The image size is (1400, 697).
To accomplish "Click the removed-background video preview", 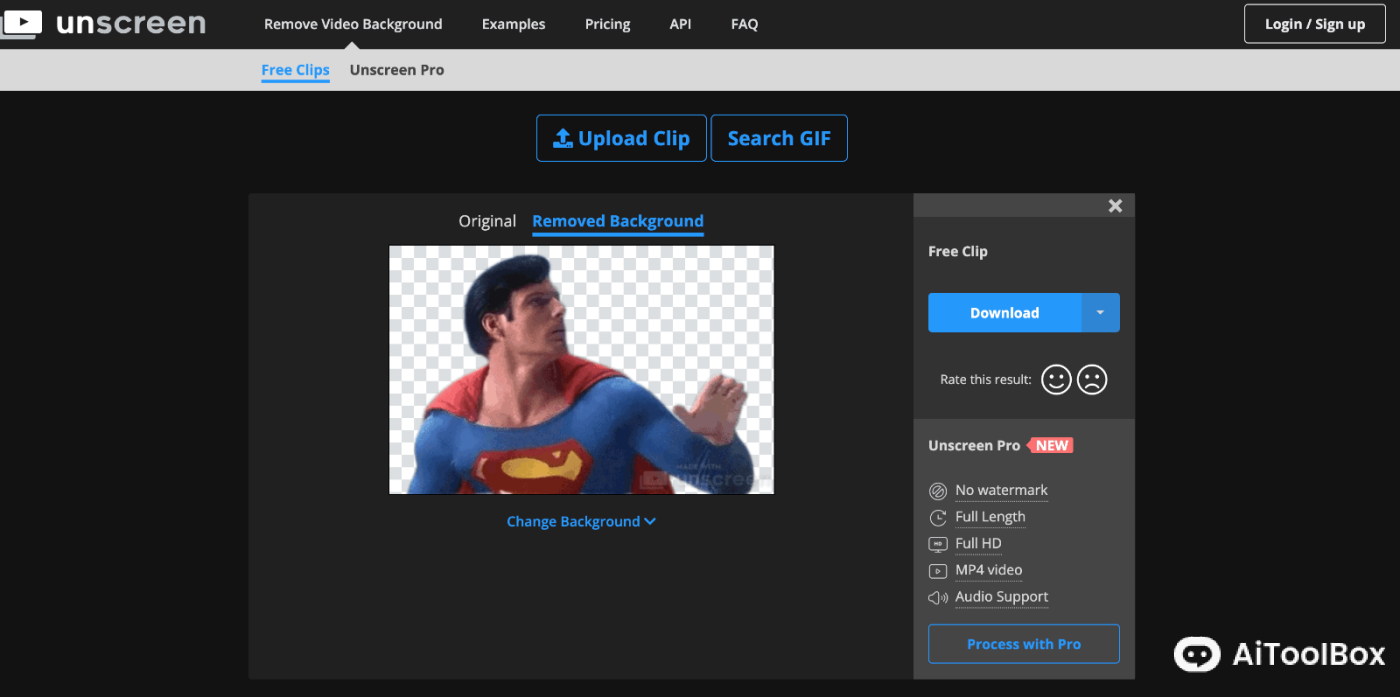I will pos(581,370).
